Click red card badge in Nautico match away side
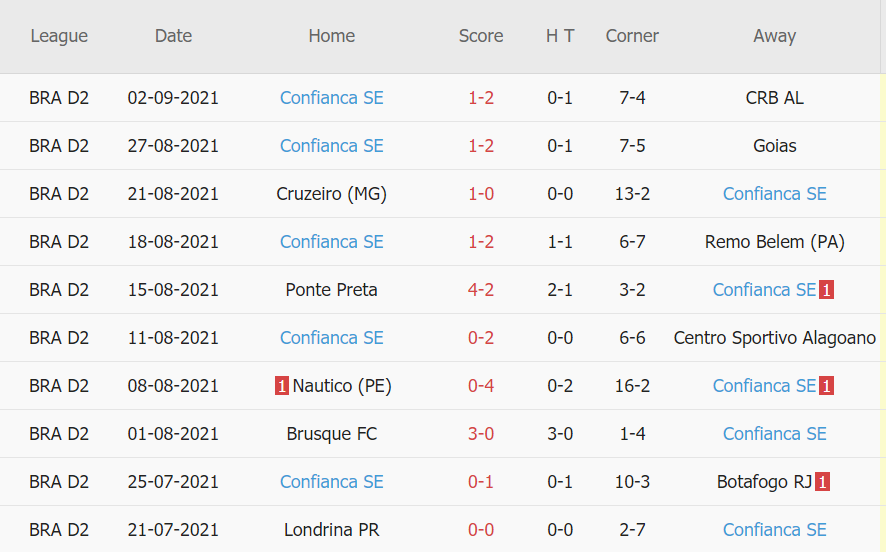Screen dimensions: 886x552 coord(826,386)
